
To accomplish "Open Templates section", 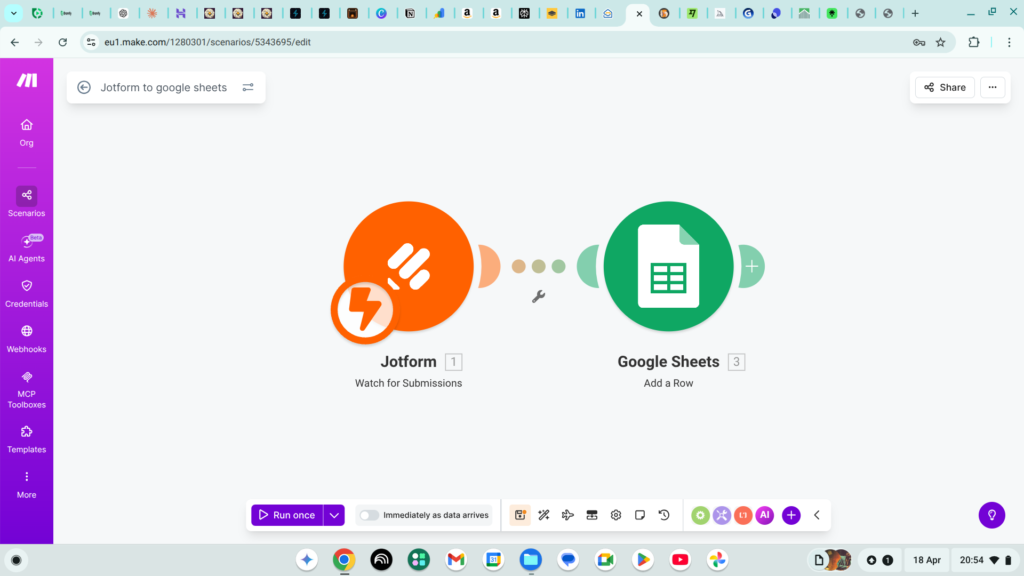I will click(x=26, y=440).
